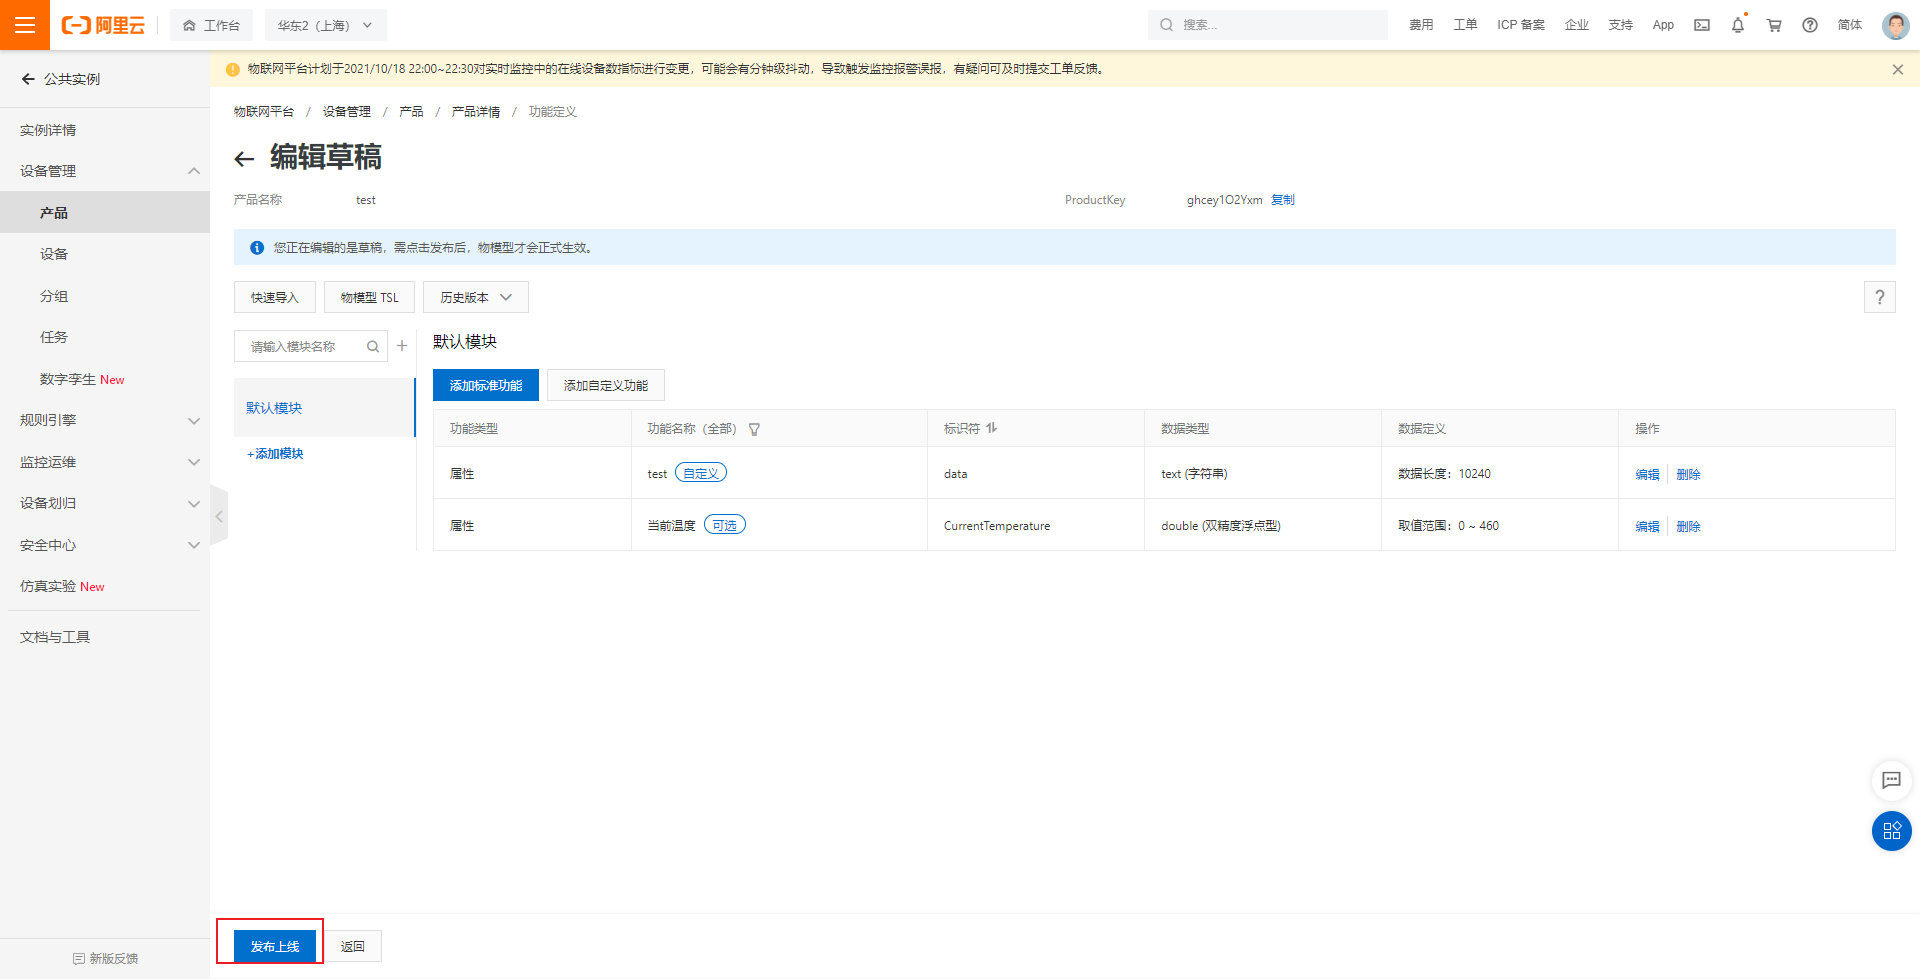Click the Aliyun logo
This screenshot has width=1920, height=979.
click(103, 25)
